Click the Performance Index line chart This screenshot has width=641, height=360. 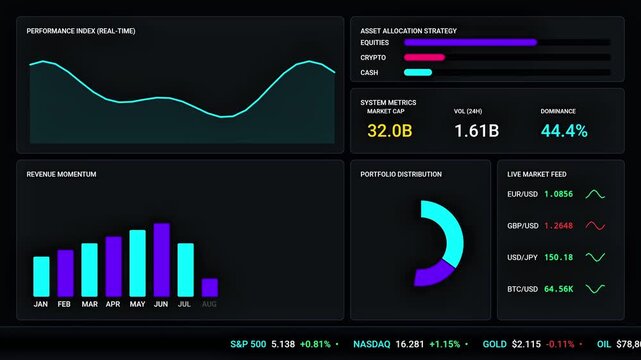(x=182, y=102)
